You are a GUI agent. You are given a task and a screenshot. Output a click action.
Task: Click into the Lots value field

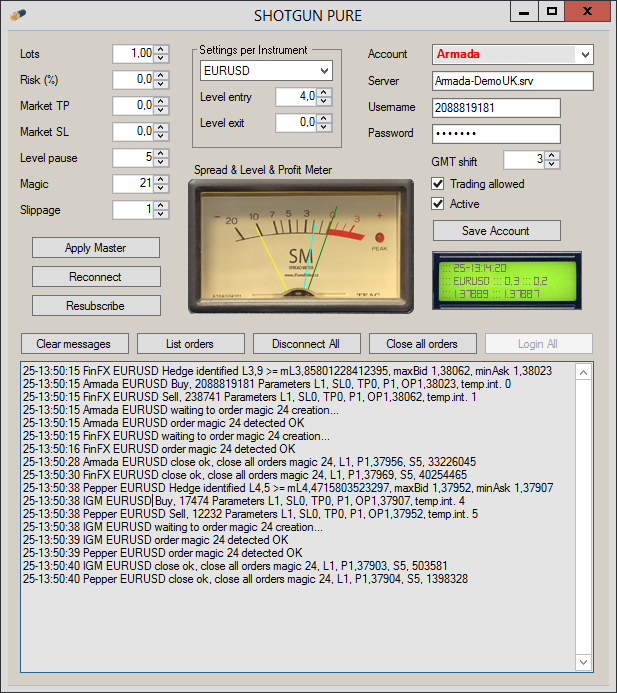(x=134, y=54)
